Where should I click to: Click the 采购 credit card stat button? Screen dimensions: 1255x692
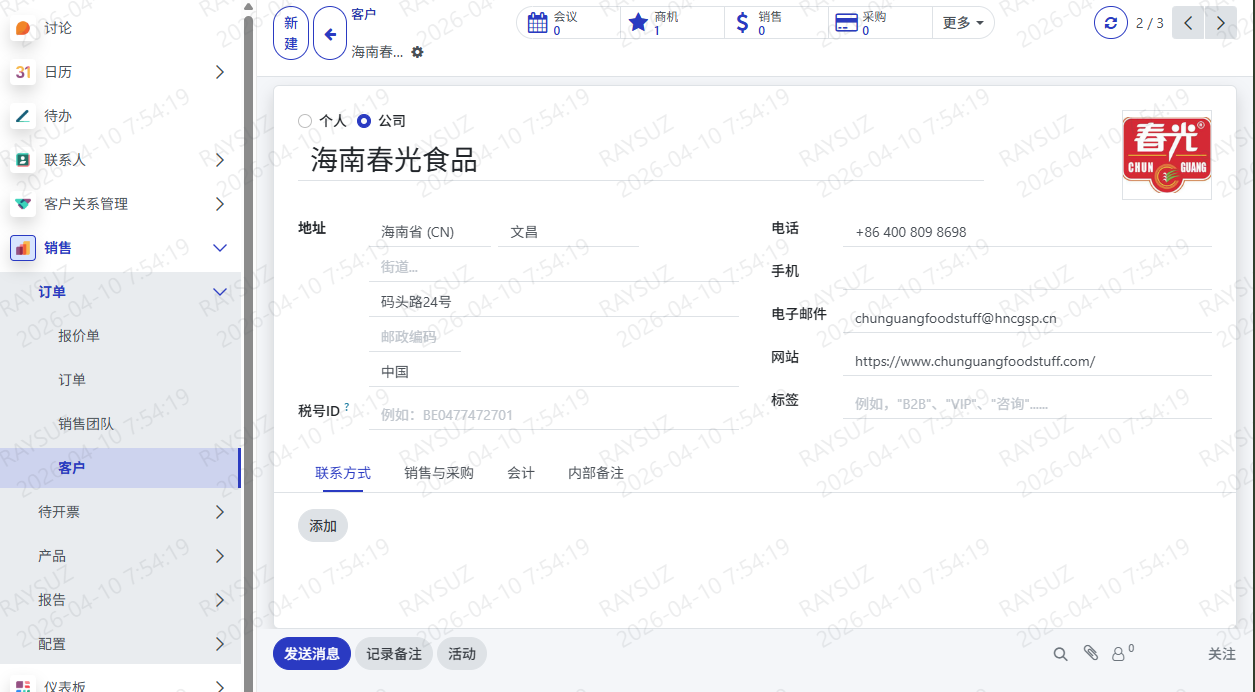click(x=881, y=23)
